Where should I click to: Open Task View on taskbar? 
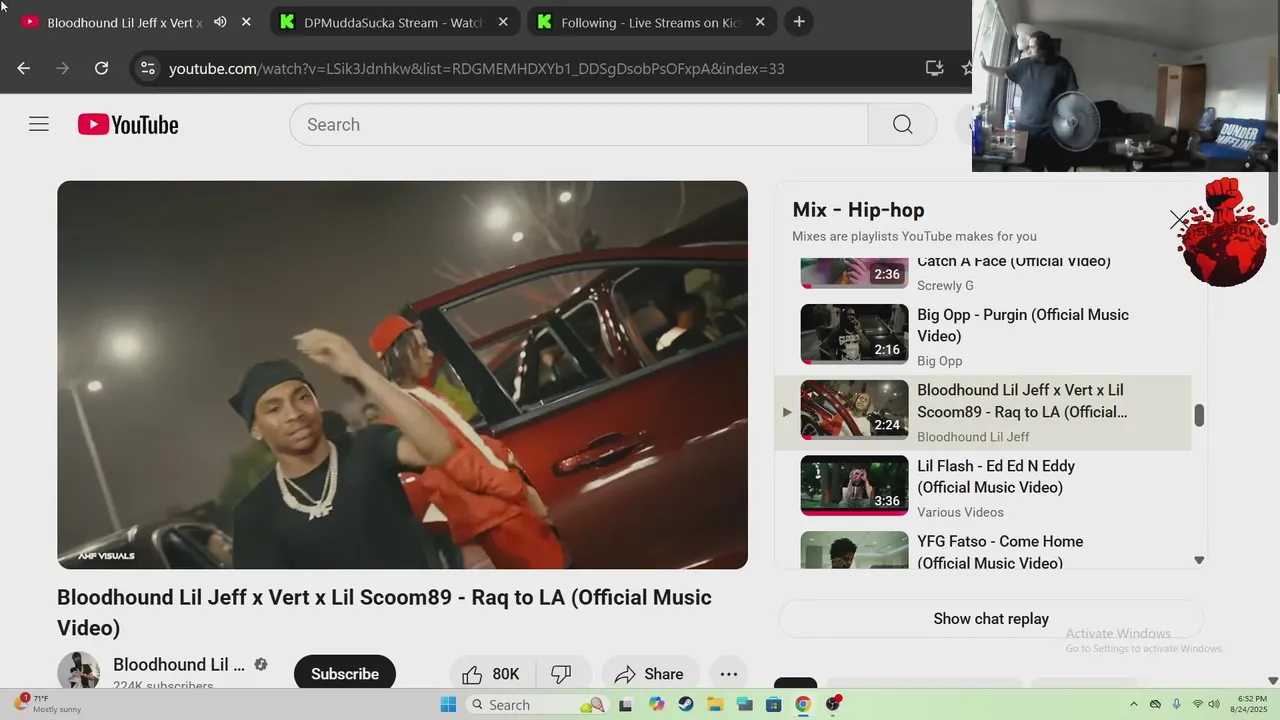click(626, 704)
